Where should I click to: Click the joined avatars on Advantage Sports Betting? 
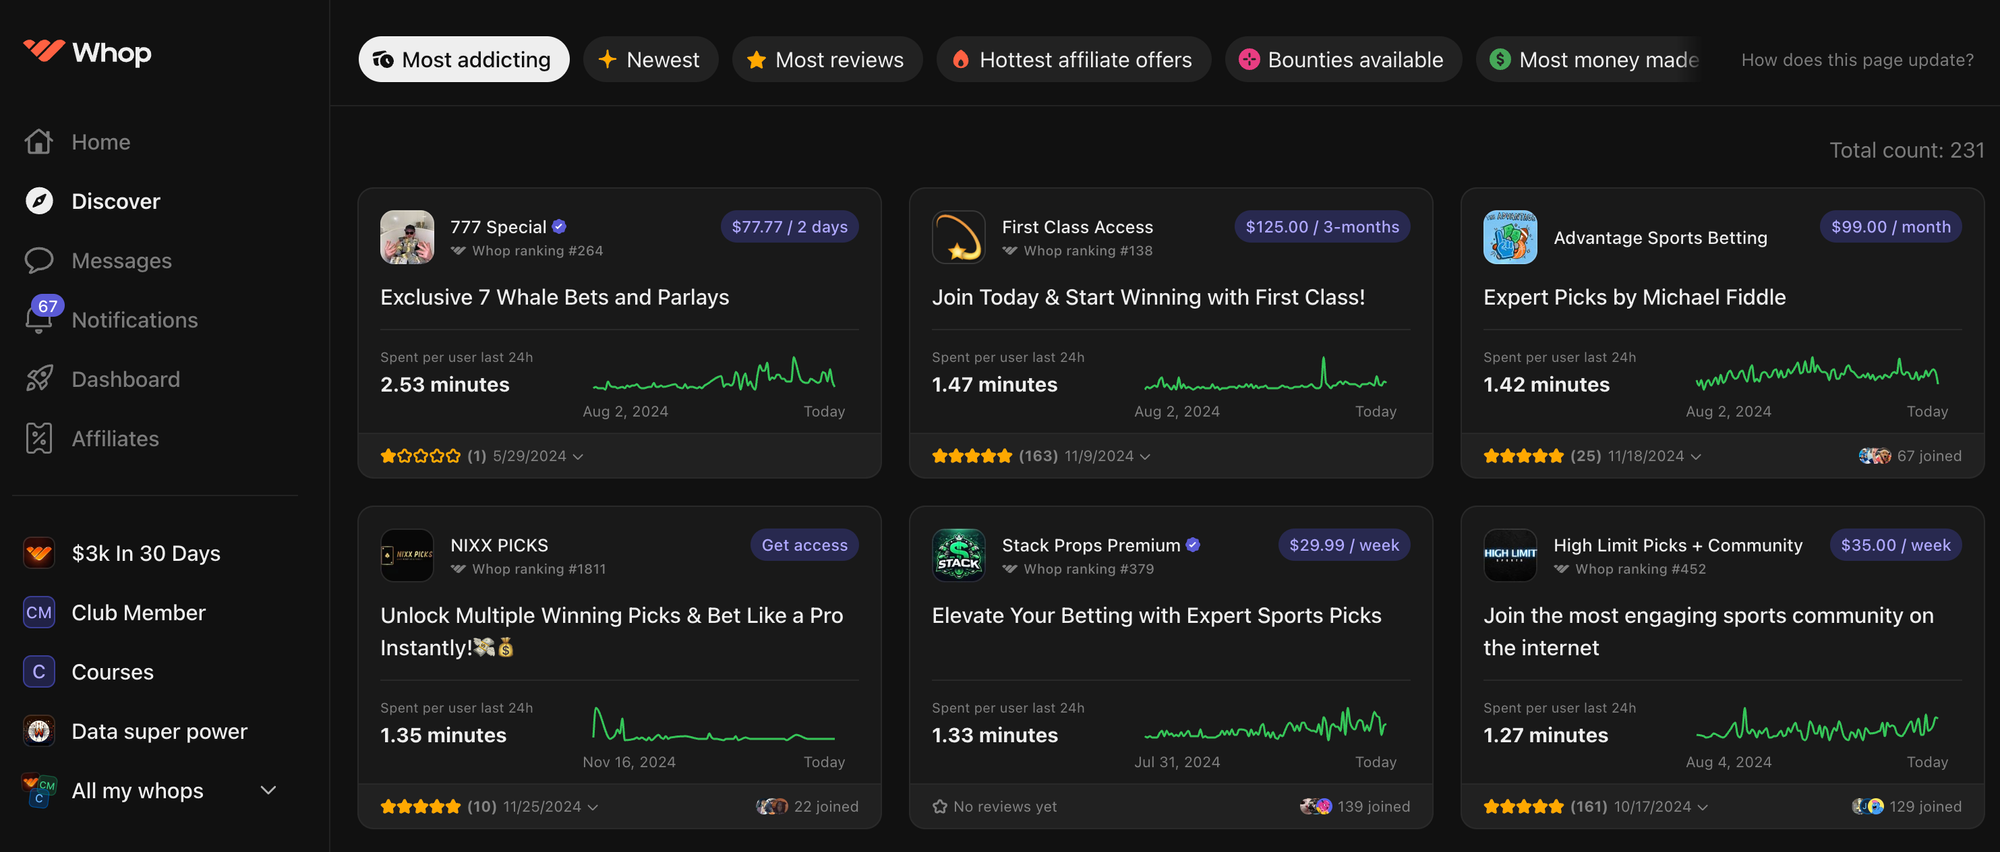tap(1875, 456)
